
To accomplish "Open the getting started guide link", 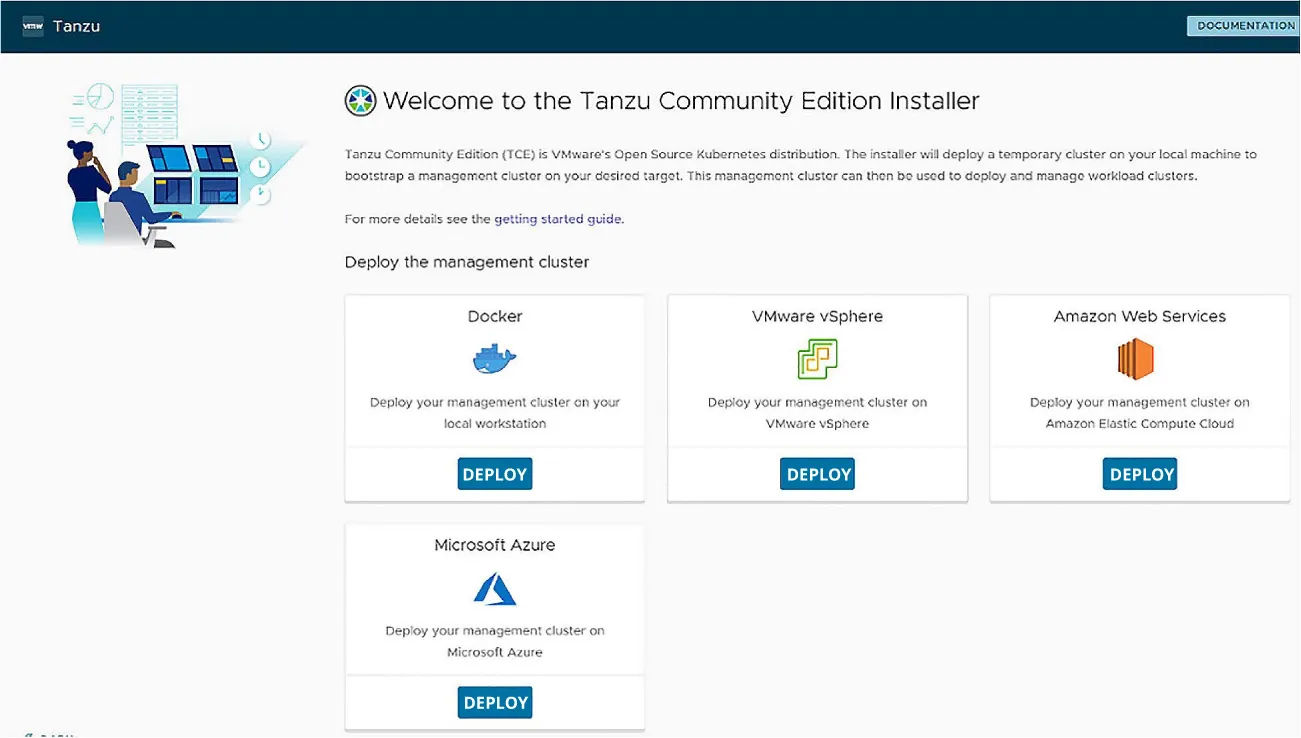I will click(x=558, y=218).
